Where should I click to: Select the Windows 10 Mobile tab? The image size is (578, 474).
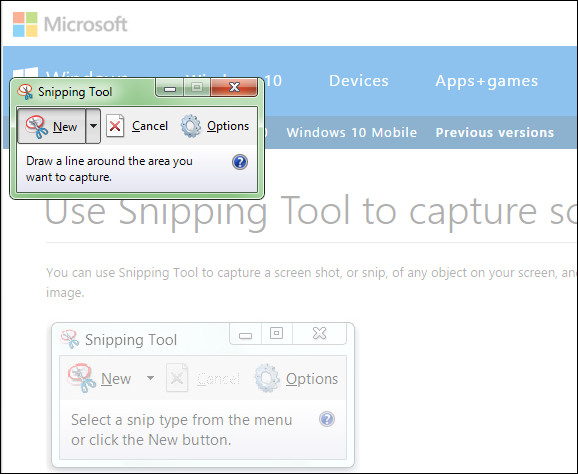pyautogui.click(x=352, y=132)
